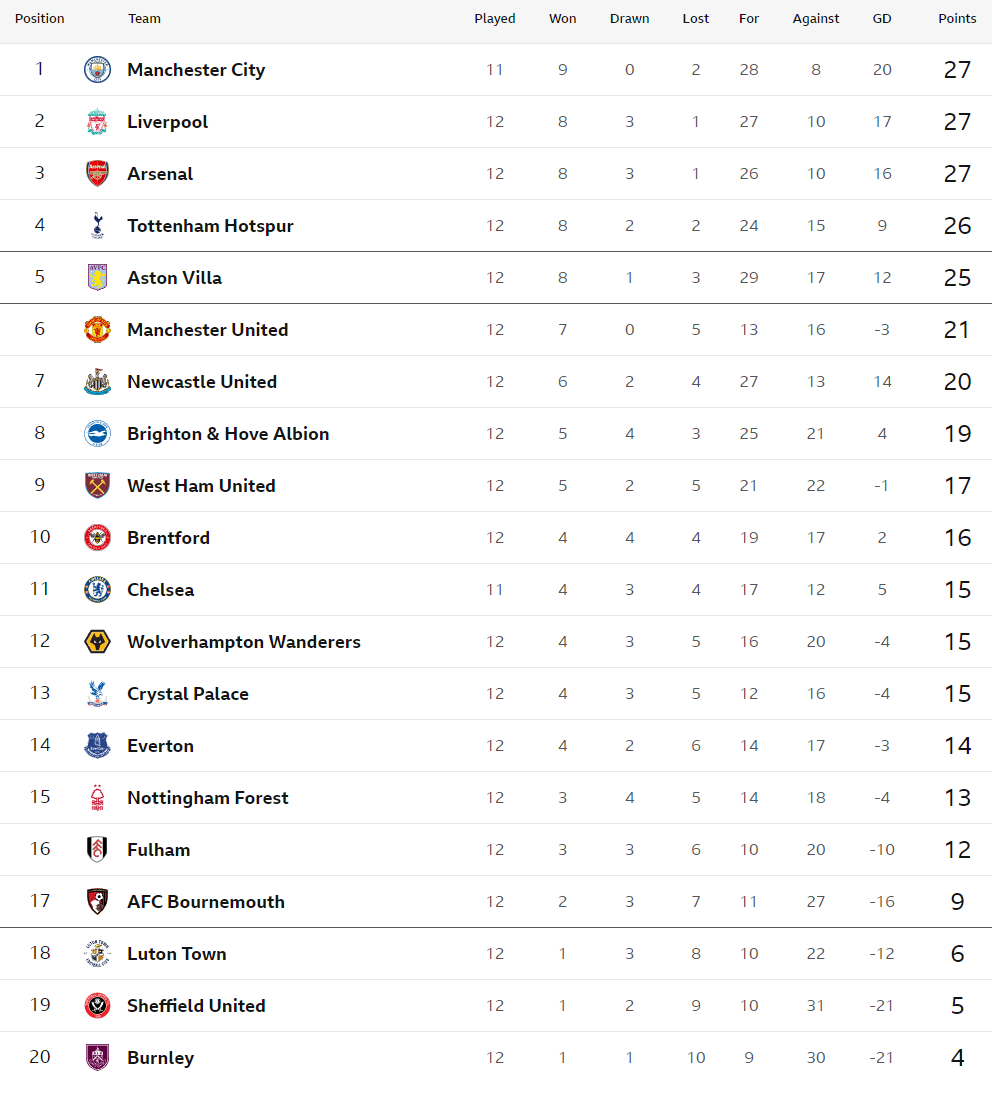This screenshot has height=1093, width=992.
Task: Select the Nottingham Forest team name
Action: 208,798
